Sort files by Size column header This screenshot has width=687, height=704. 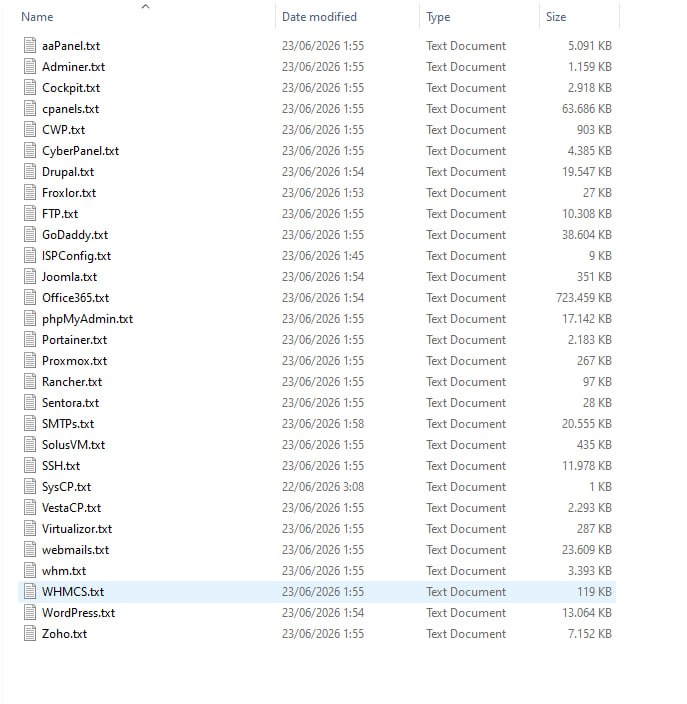coord(556,17)
